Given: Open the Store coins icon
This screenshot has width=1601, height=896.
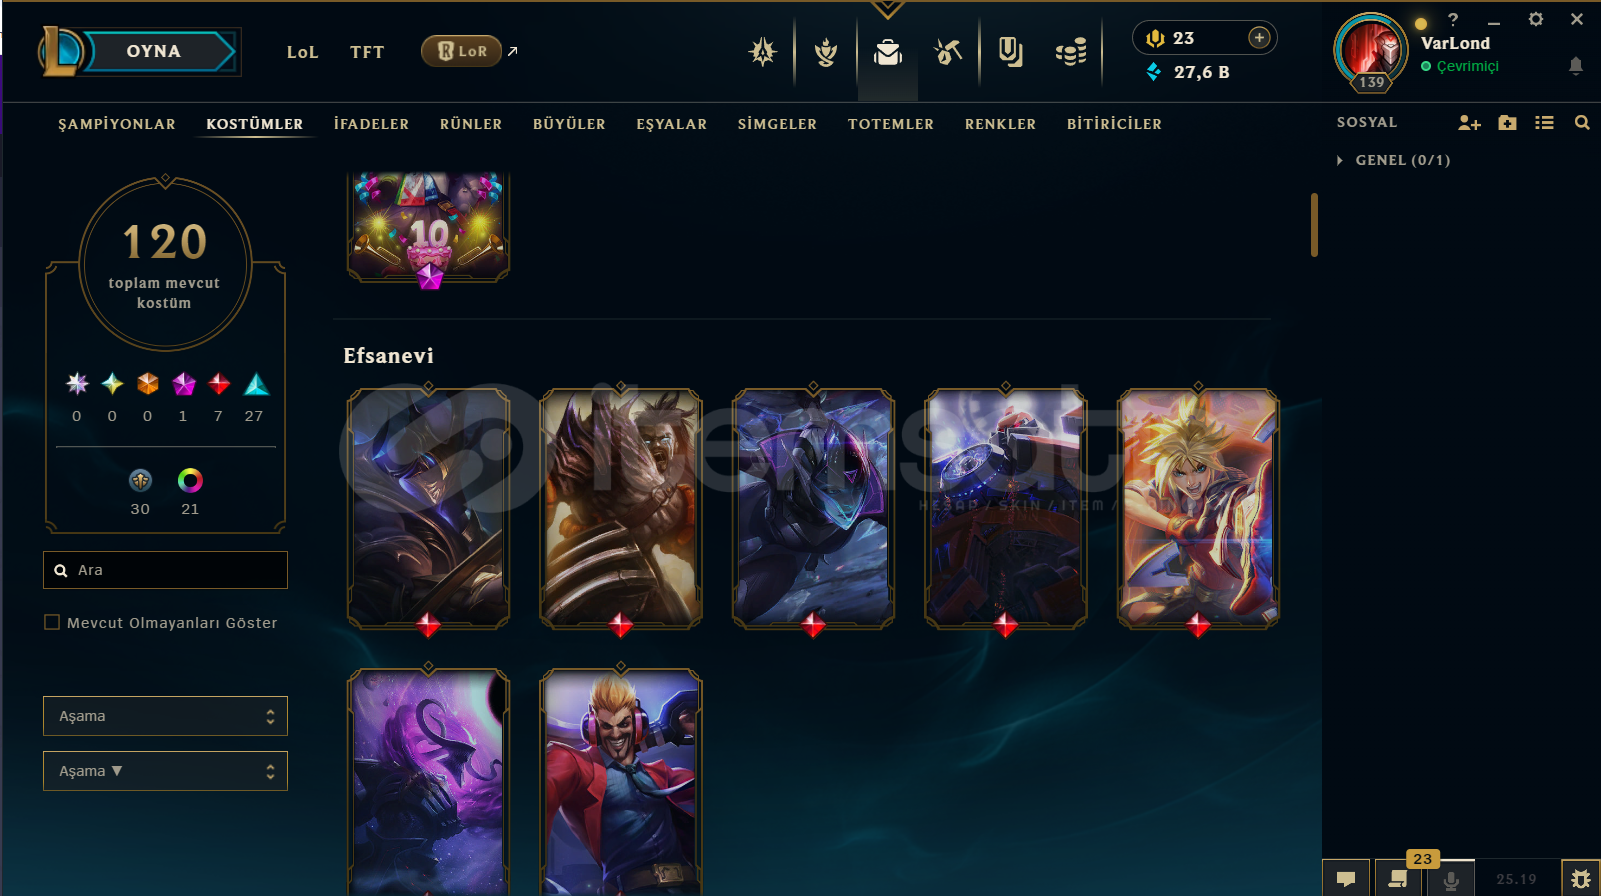Looking at the screenshot, I should [x=1071, y=51].
